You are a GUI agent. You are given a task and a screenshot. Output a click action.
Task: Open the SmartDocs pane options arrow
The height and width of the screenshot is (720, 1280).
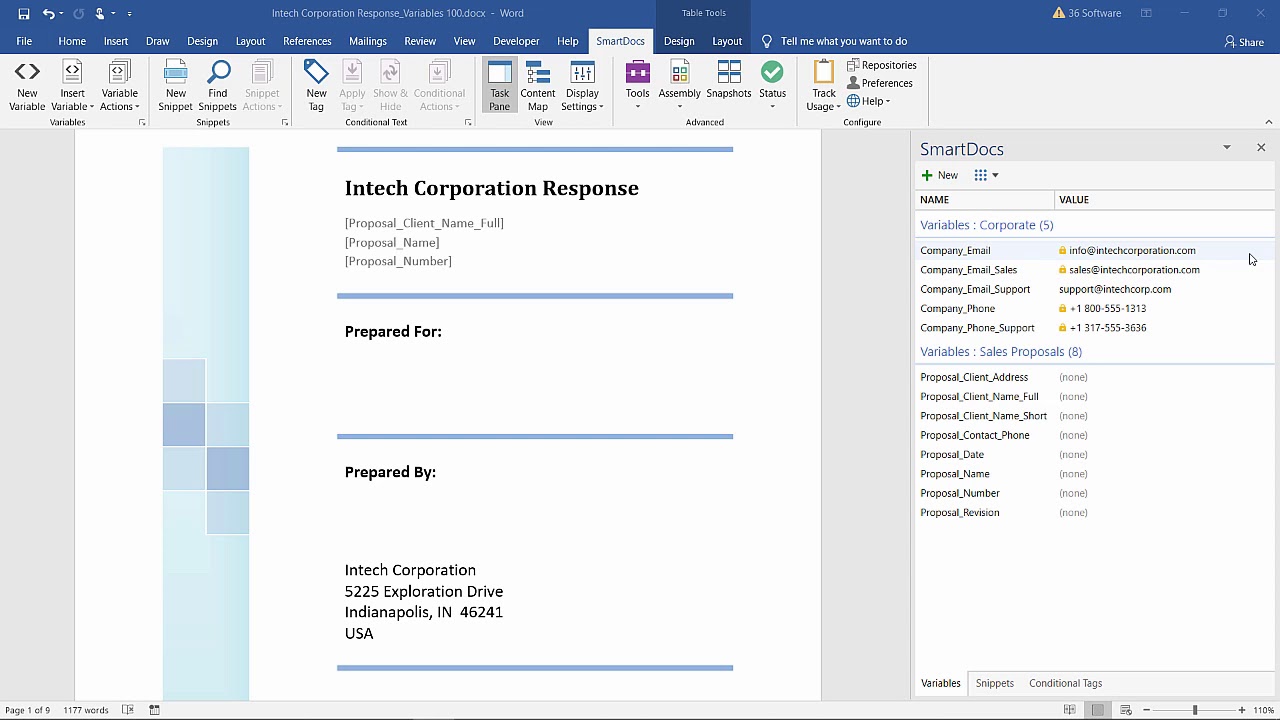pyautogui.click(x=1227, y=148)
